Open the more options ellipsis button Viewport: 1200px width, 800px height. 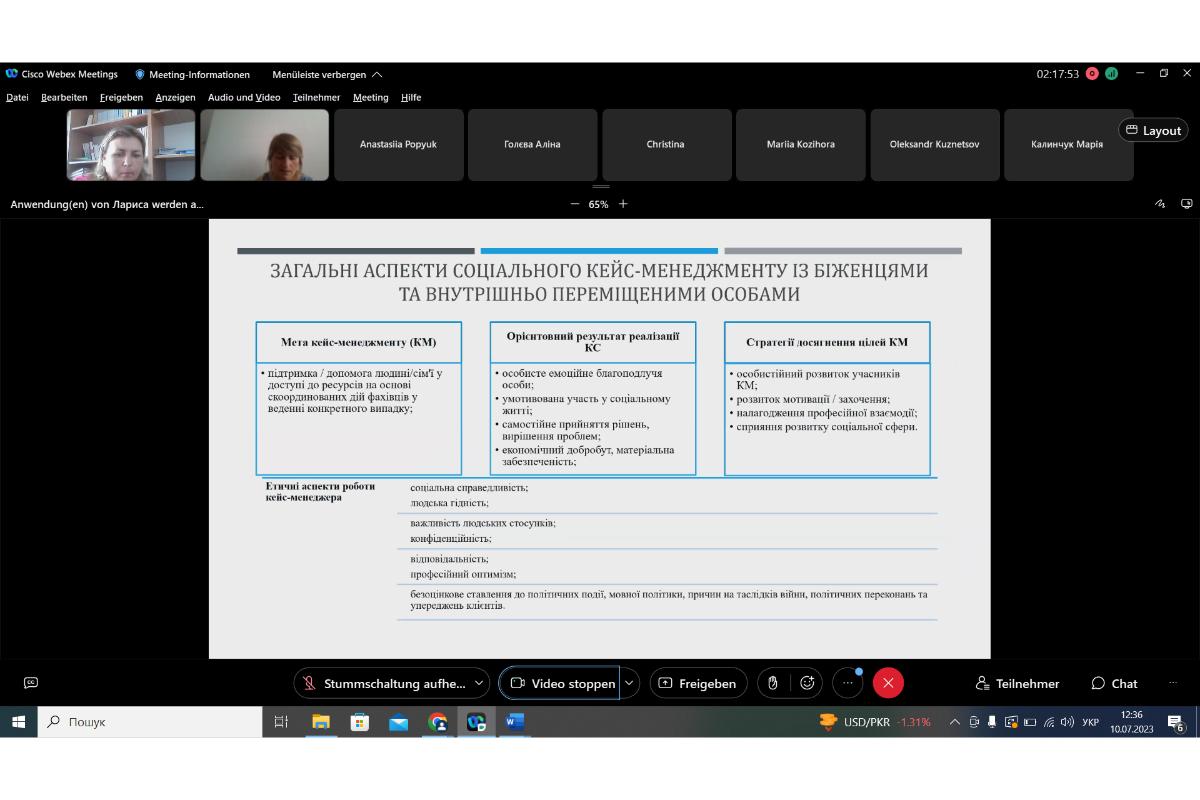click(x=847, y=683)
